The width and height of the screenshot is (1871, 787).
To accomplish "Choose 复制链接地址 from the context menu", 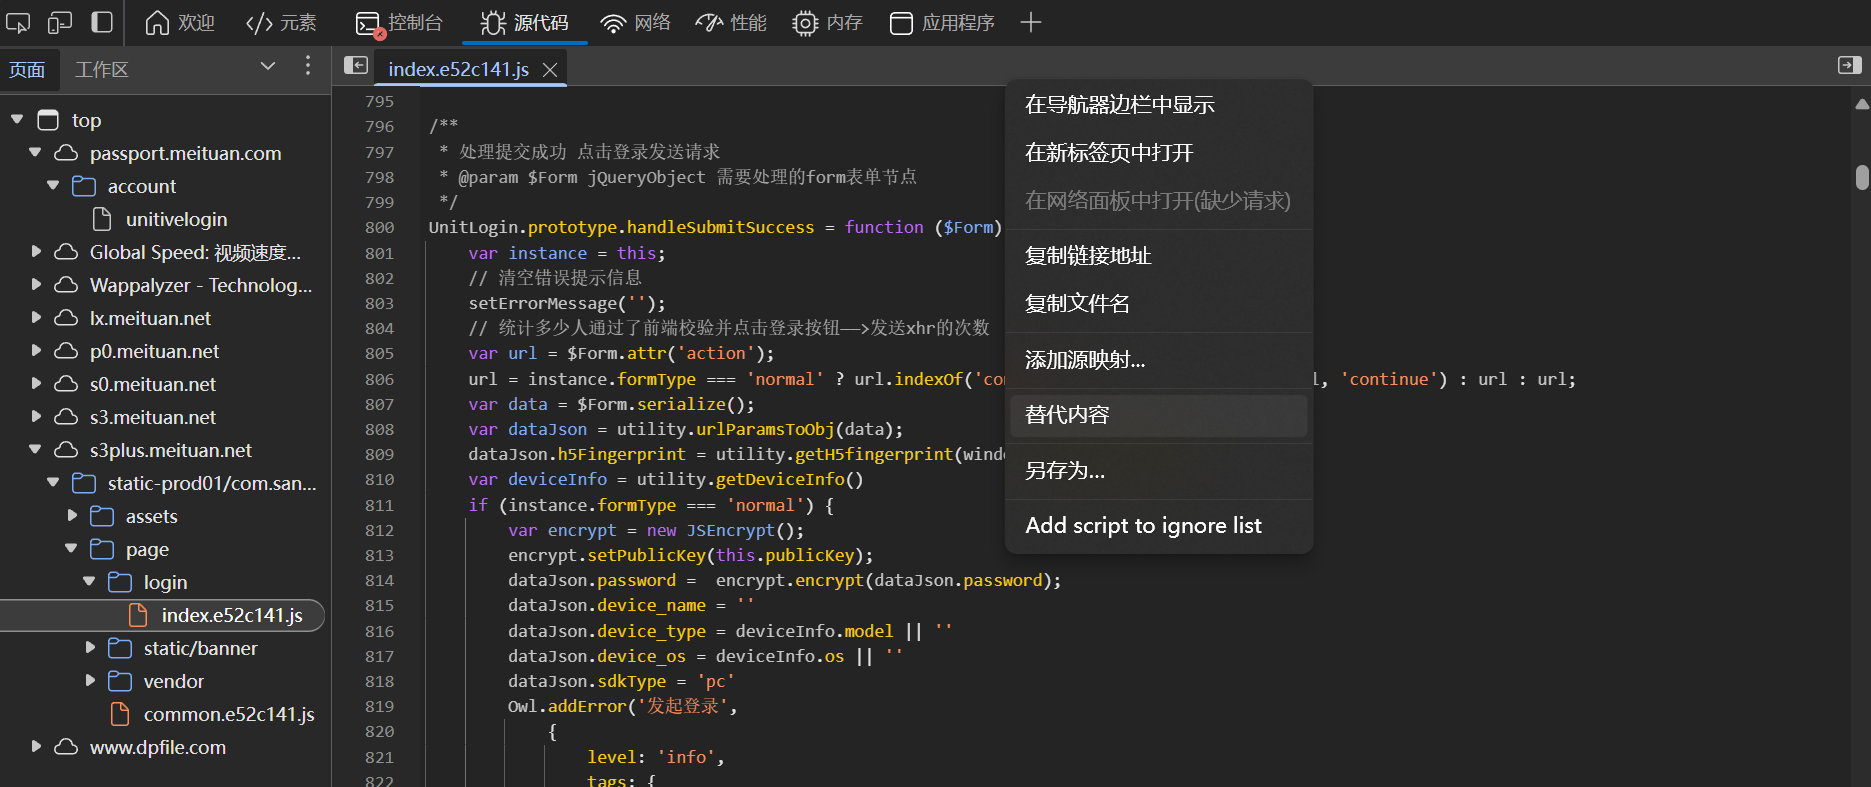I will coord(1088,256).
